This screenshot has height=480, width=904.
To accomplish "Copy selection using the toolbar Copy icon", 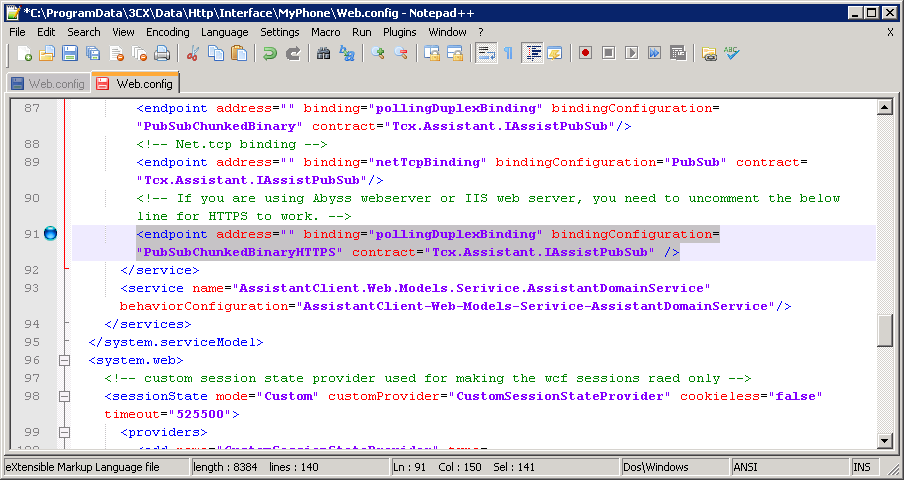I will pyautogui.click(x=216, y=54).
